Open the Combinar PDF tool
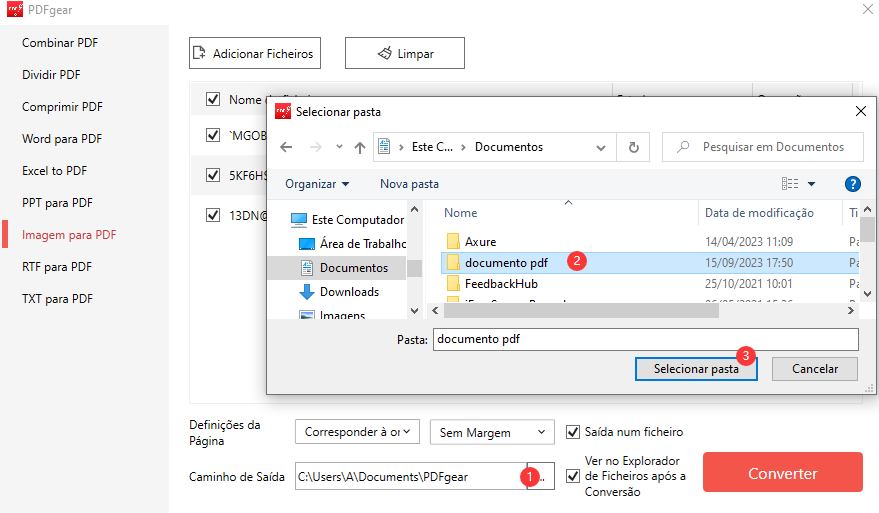879x513 pixels. pyautogui.click(x=60, y=43)
